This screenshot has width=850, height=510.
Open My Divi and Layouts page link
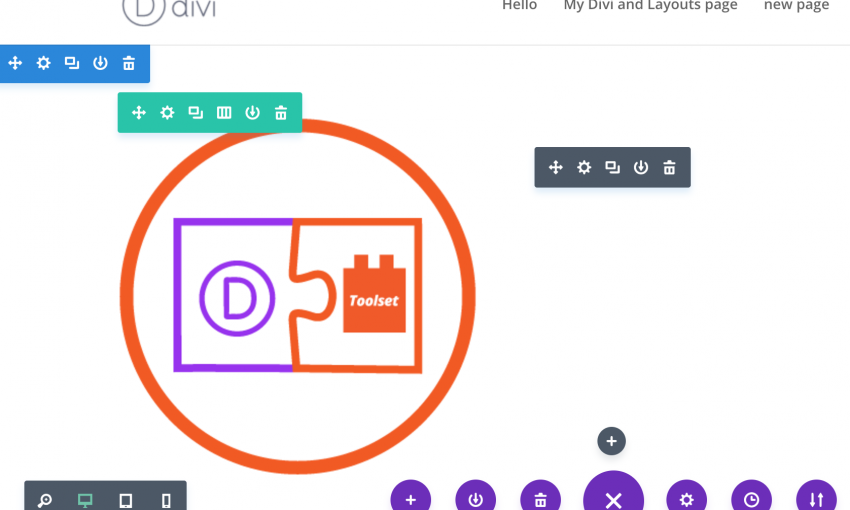point(651,5)
